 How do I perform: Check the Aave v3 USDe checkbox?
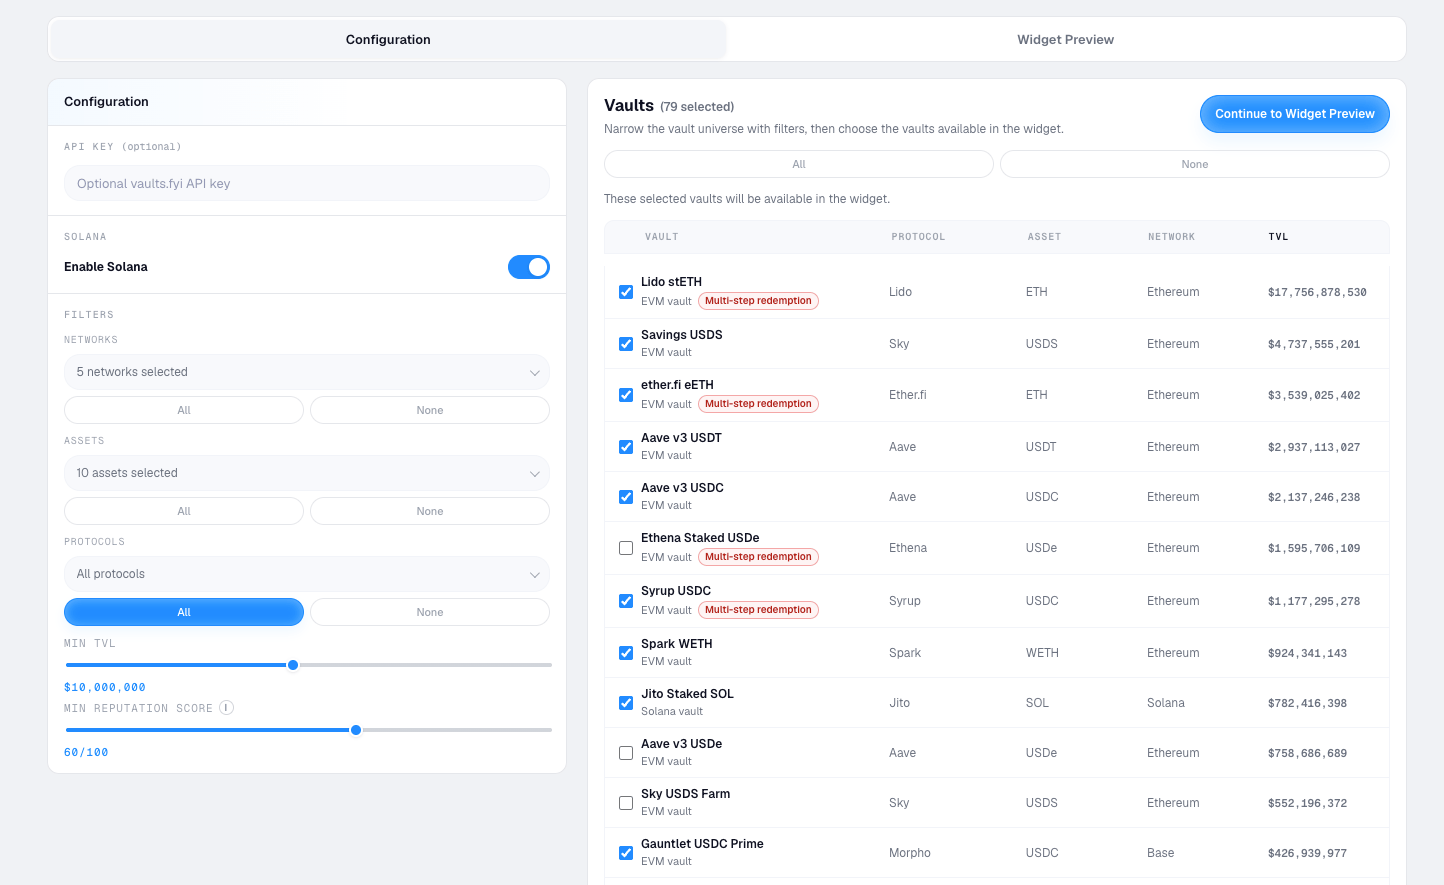point(626,753)
